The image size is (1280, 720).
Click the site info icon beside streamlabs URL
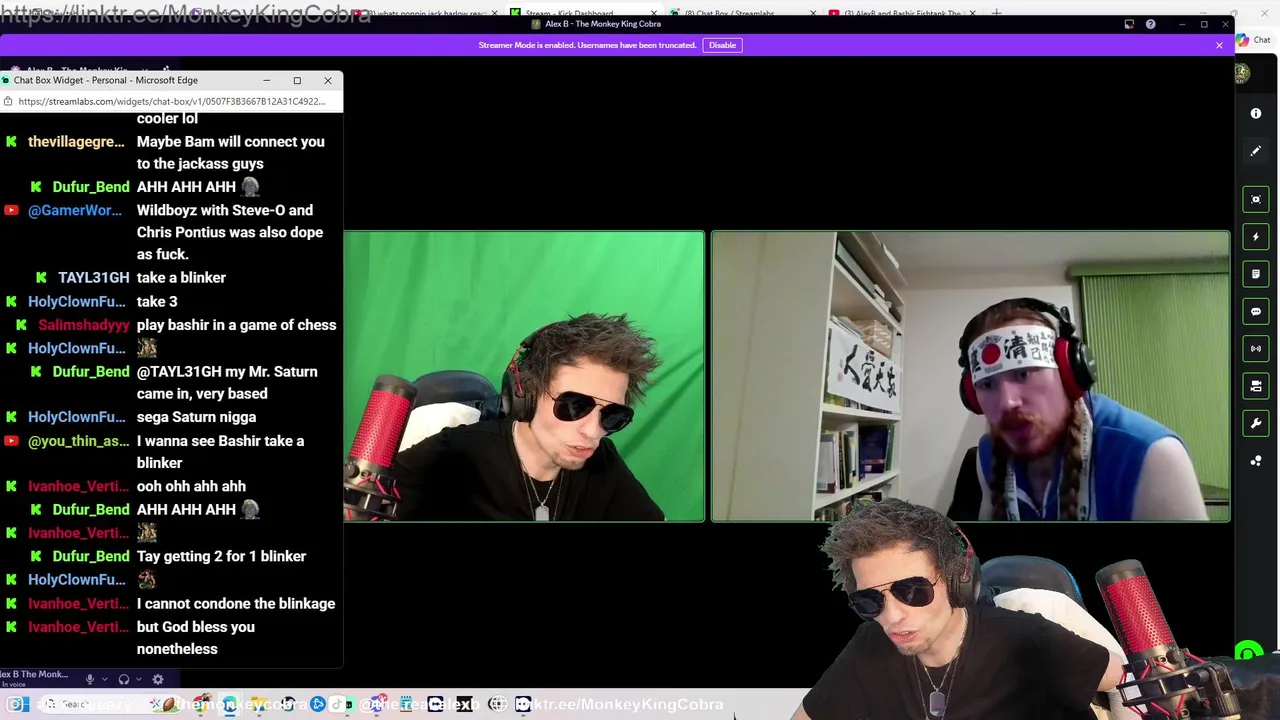pyautogui.click(x=8, y=101)
